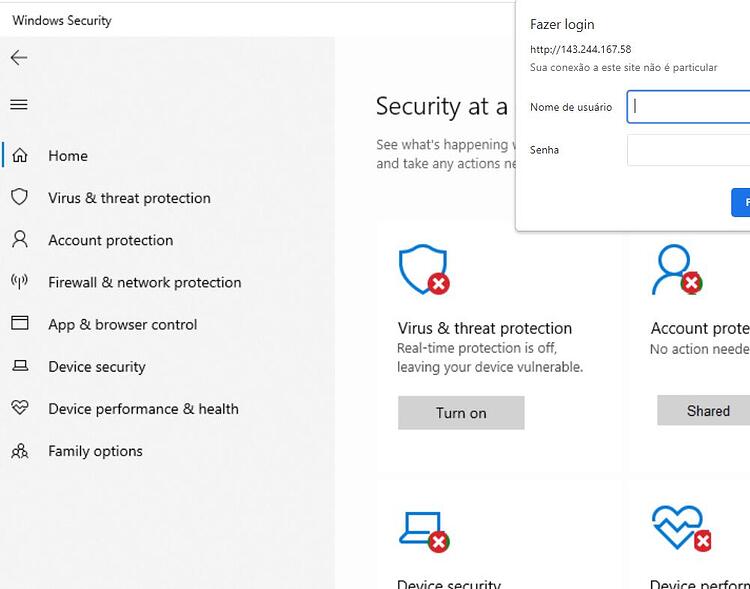Click the back arrow icon
Viewport: 750px width, 589px height.
[19, 58]
